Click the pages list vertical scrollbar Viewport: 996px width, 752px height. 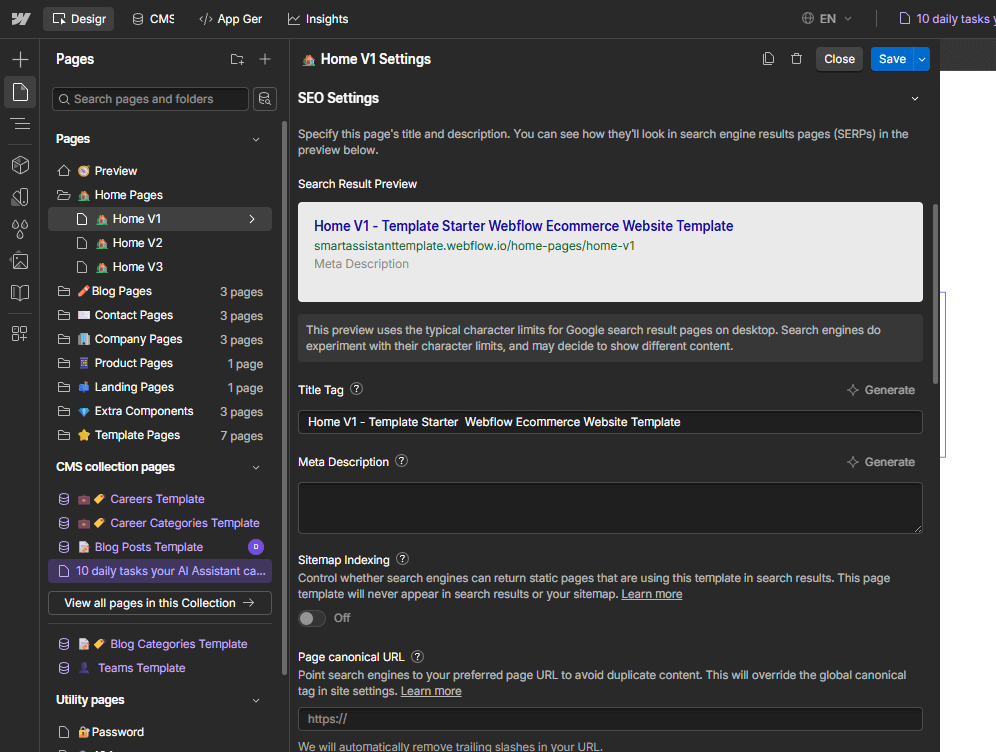(284, 397)
